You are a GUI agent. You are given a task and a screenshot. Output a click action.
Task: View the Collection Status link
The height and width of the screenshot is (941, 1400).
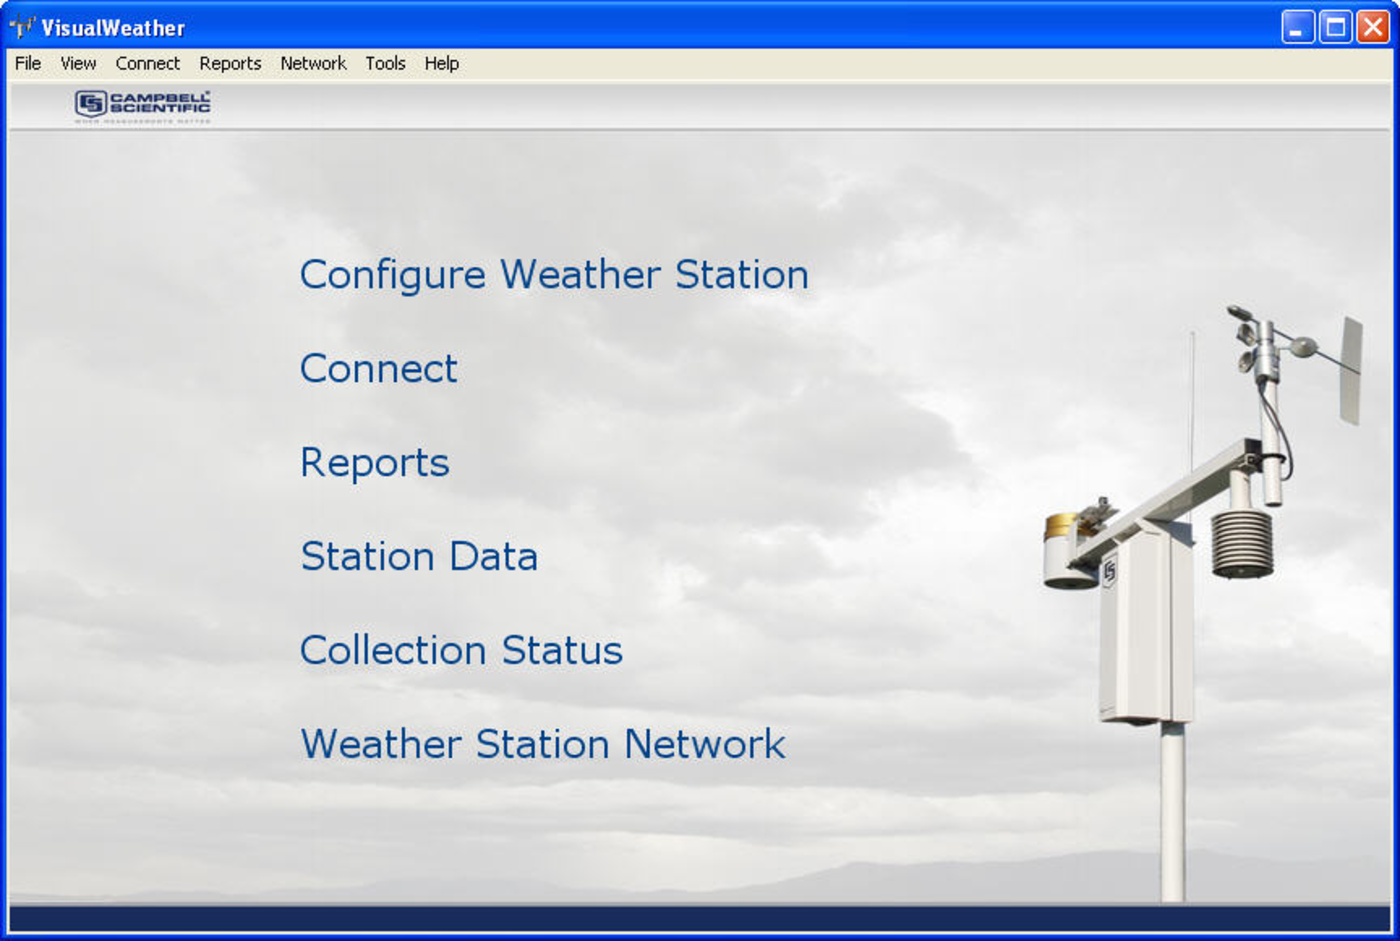pyautogui.click(x=461, y=650)
